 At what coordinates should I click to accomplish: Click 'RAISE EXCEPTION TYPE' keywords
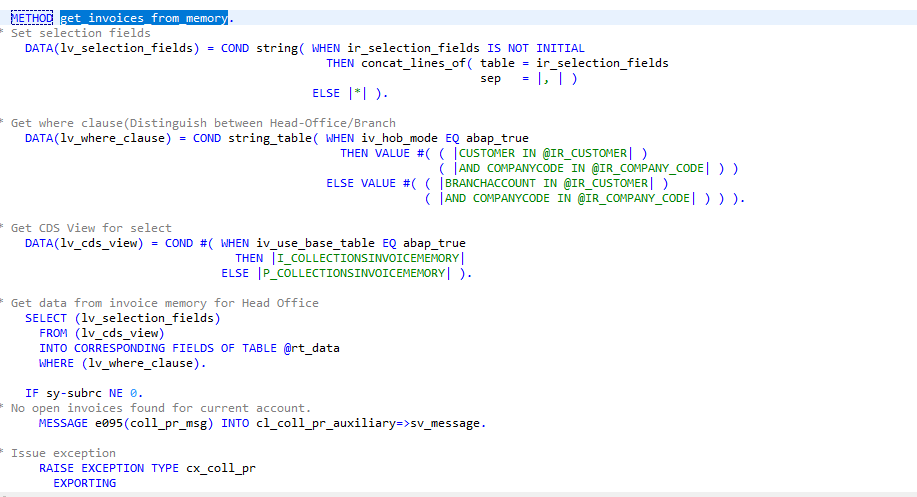(109, 468)
